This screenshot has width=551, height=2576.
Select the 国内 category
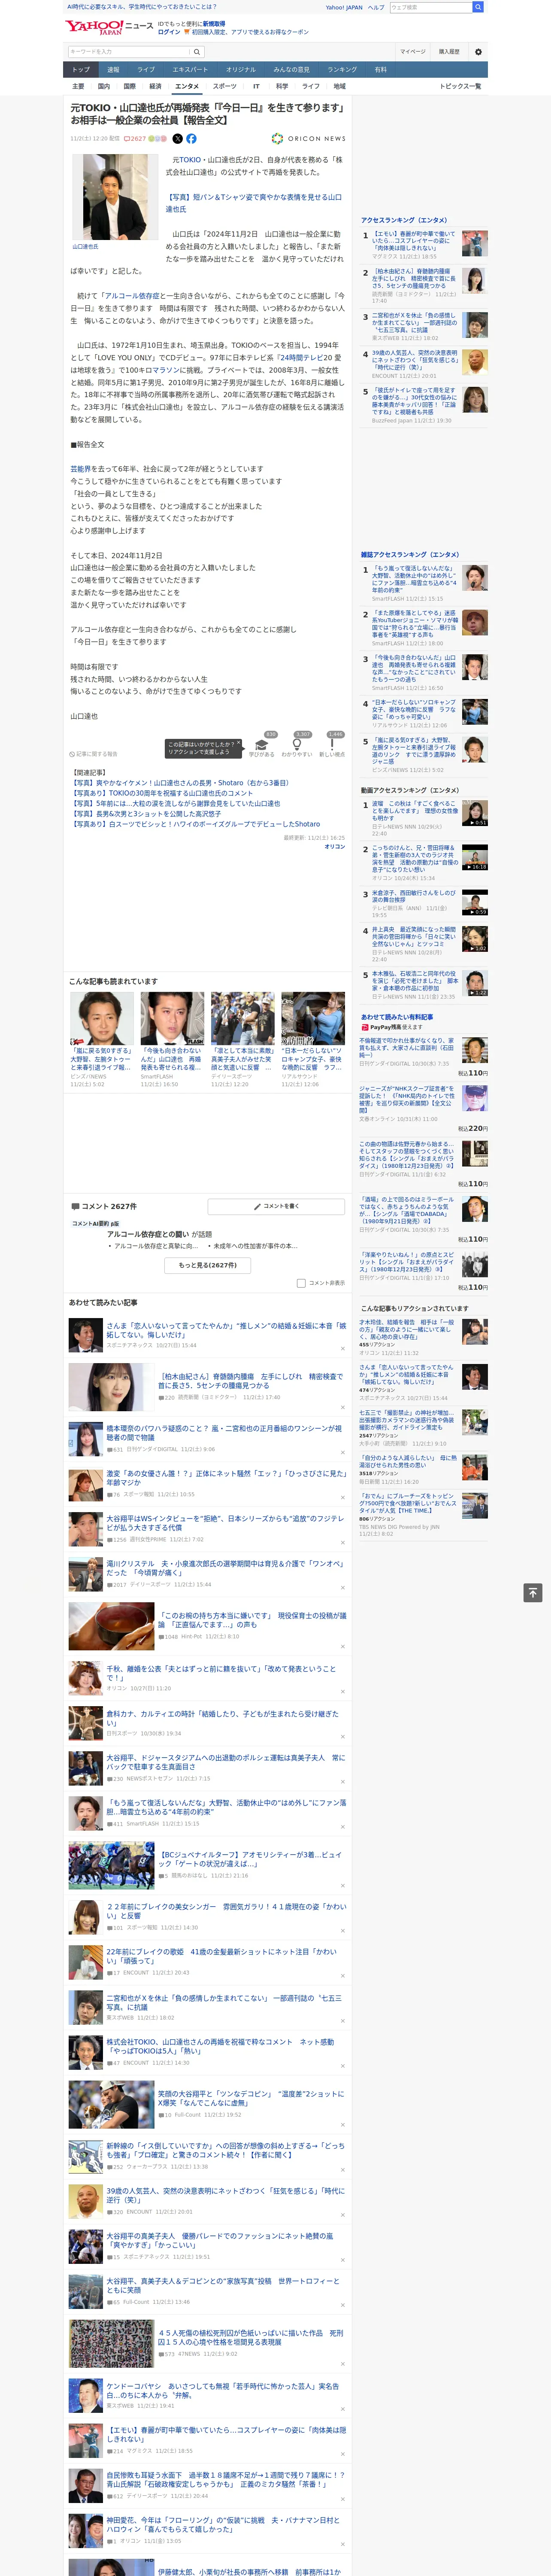104,86
